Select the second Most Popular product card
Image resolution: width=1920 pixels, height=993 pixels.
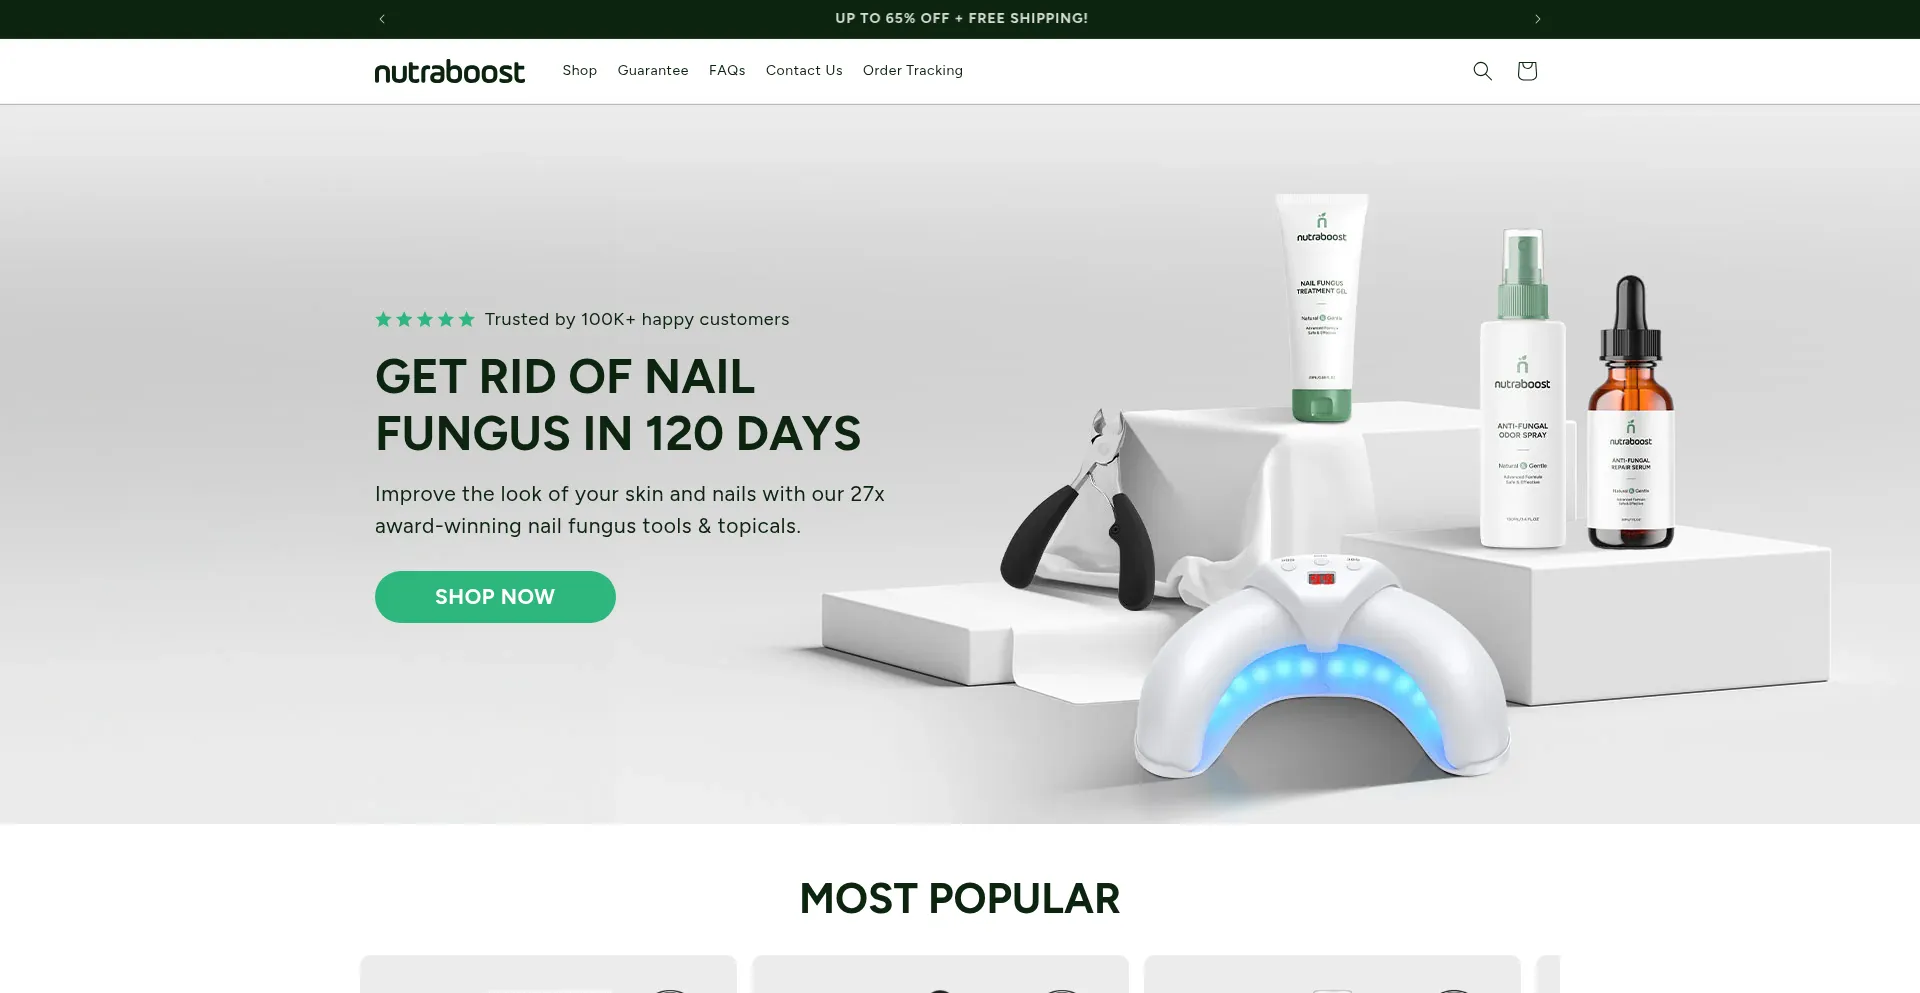point(940,974)
